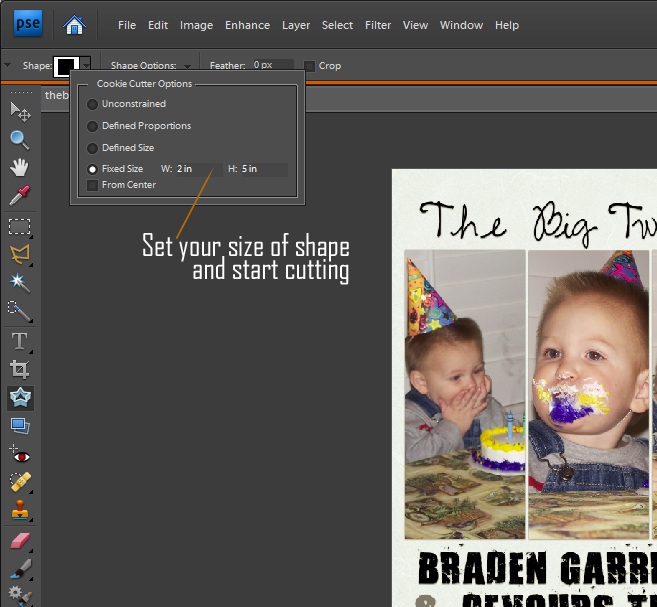Click the Home screen icon
The height and width of the screenshot is (607, 657).
[x=74, y=24]
